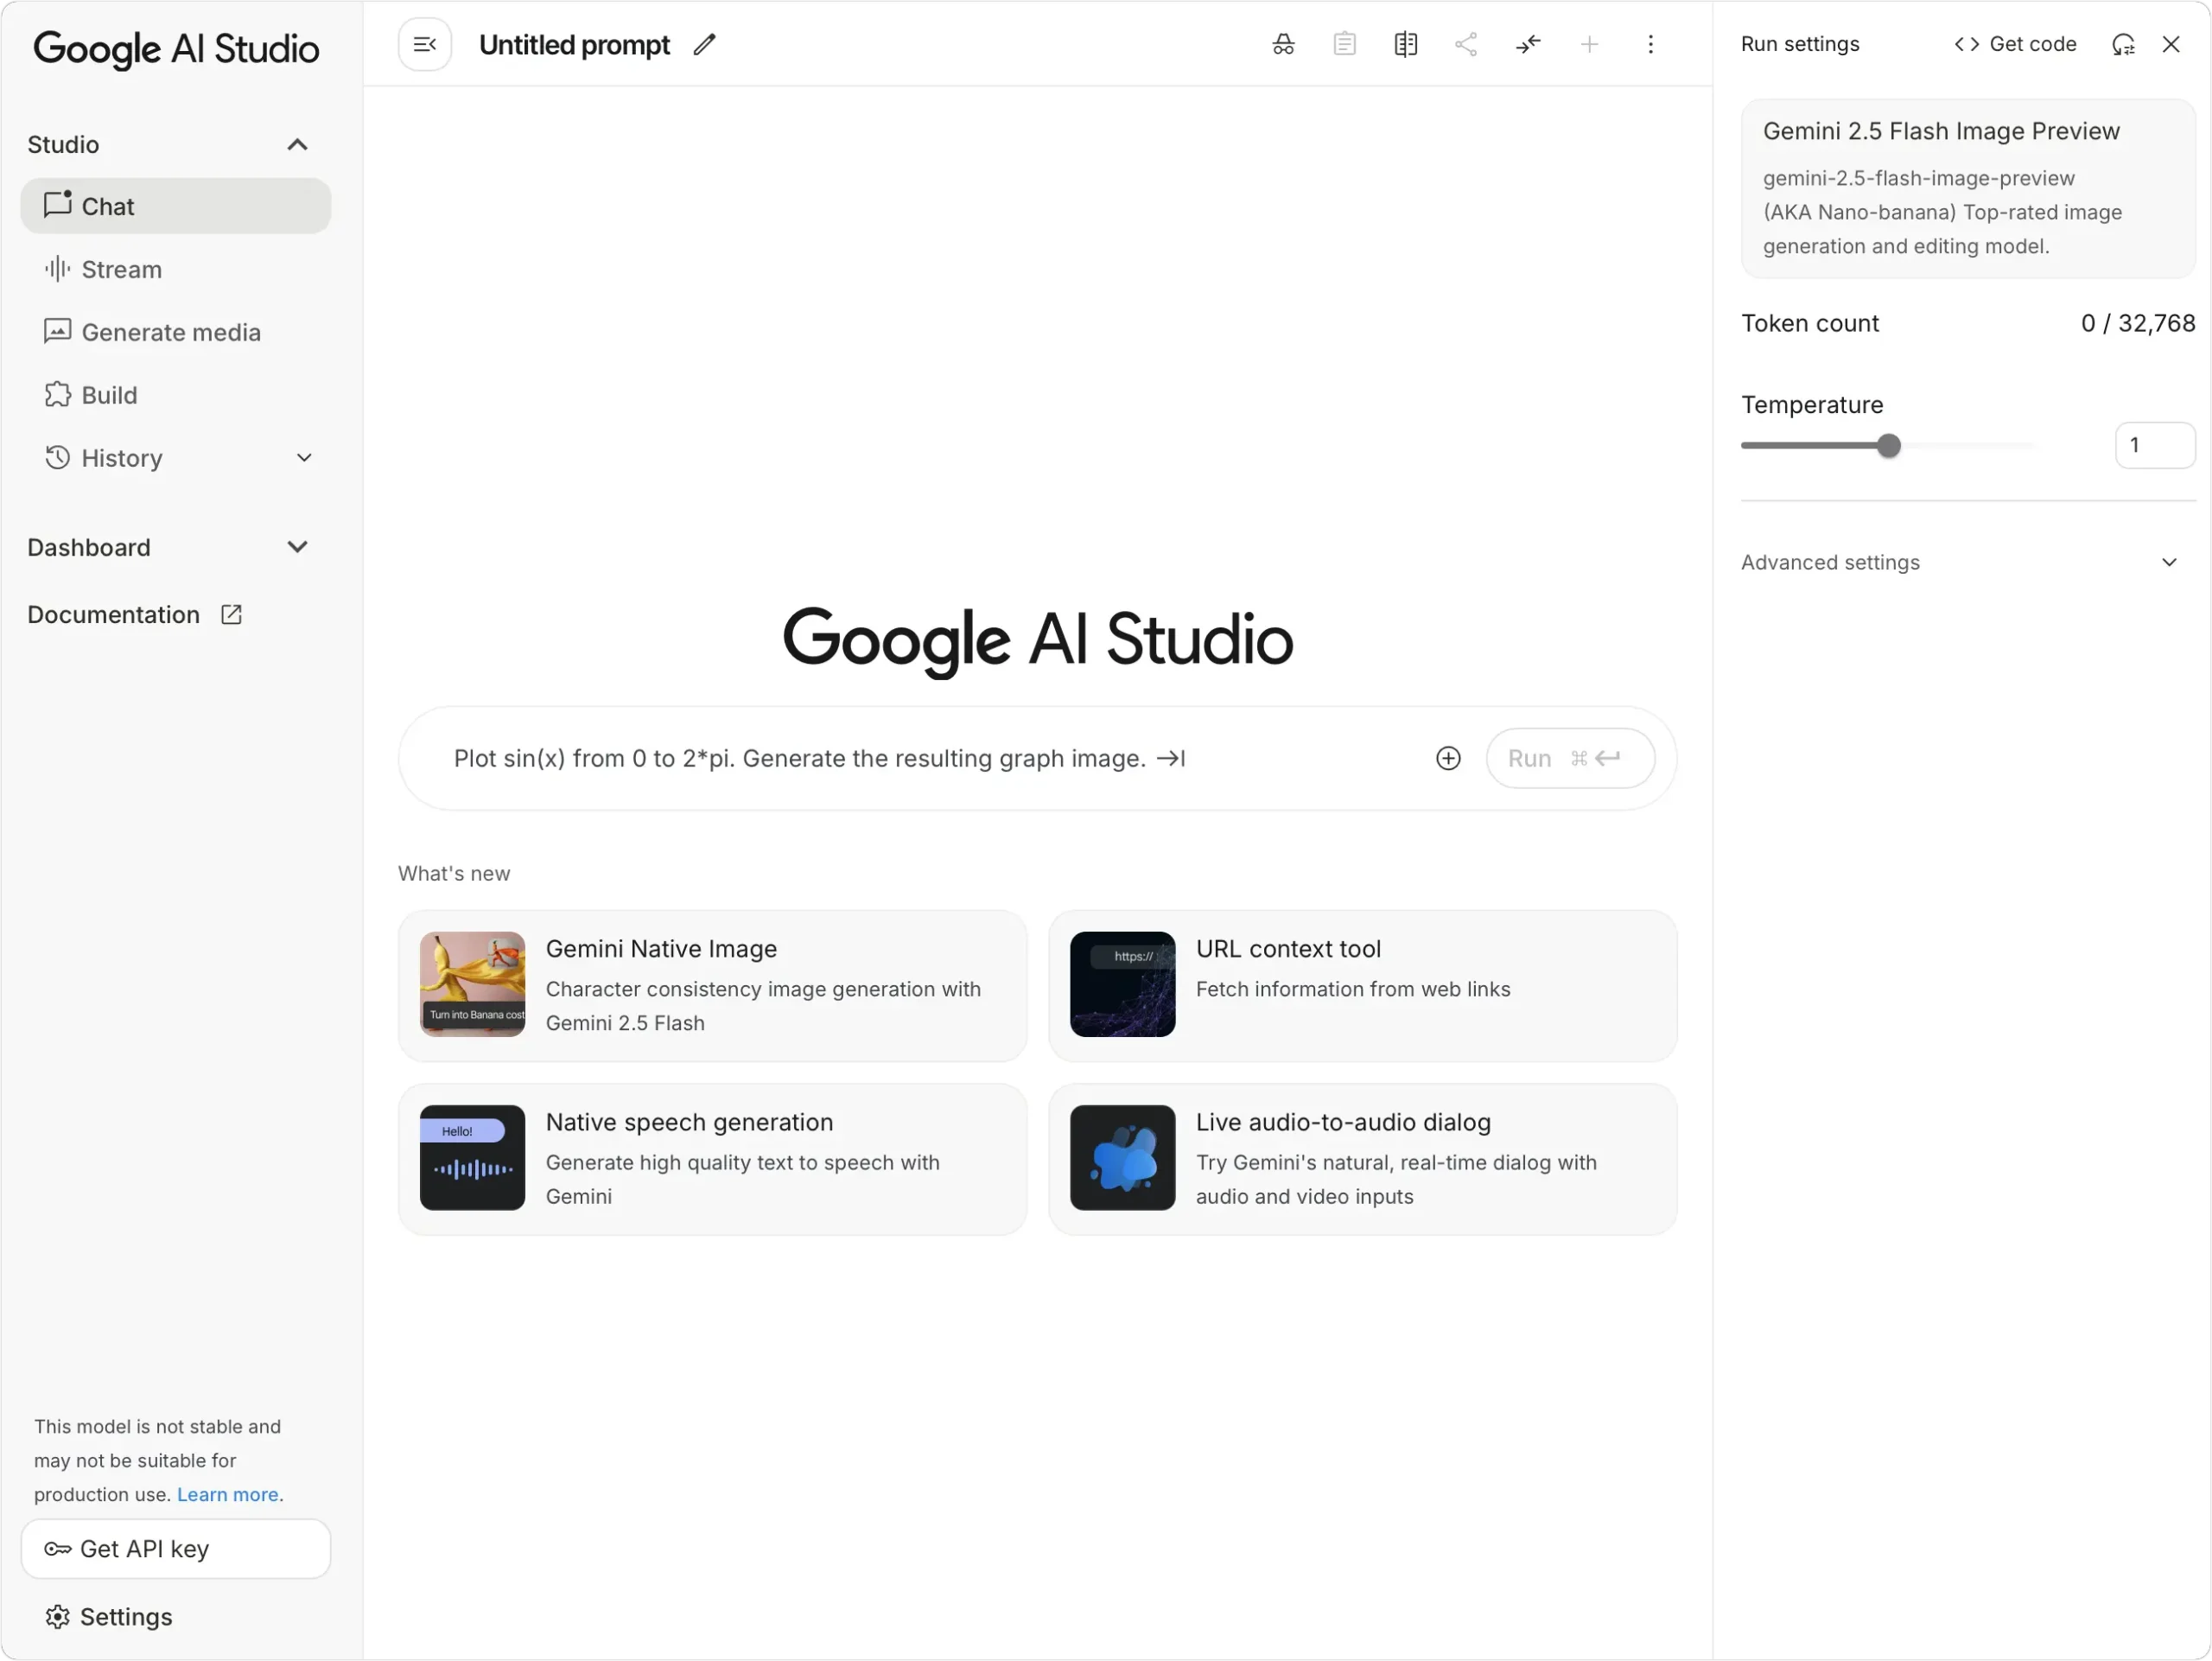Start a new chat with plus icon
The image size is (2212, 1661).
[1589, 45]
